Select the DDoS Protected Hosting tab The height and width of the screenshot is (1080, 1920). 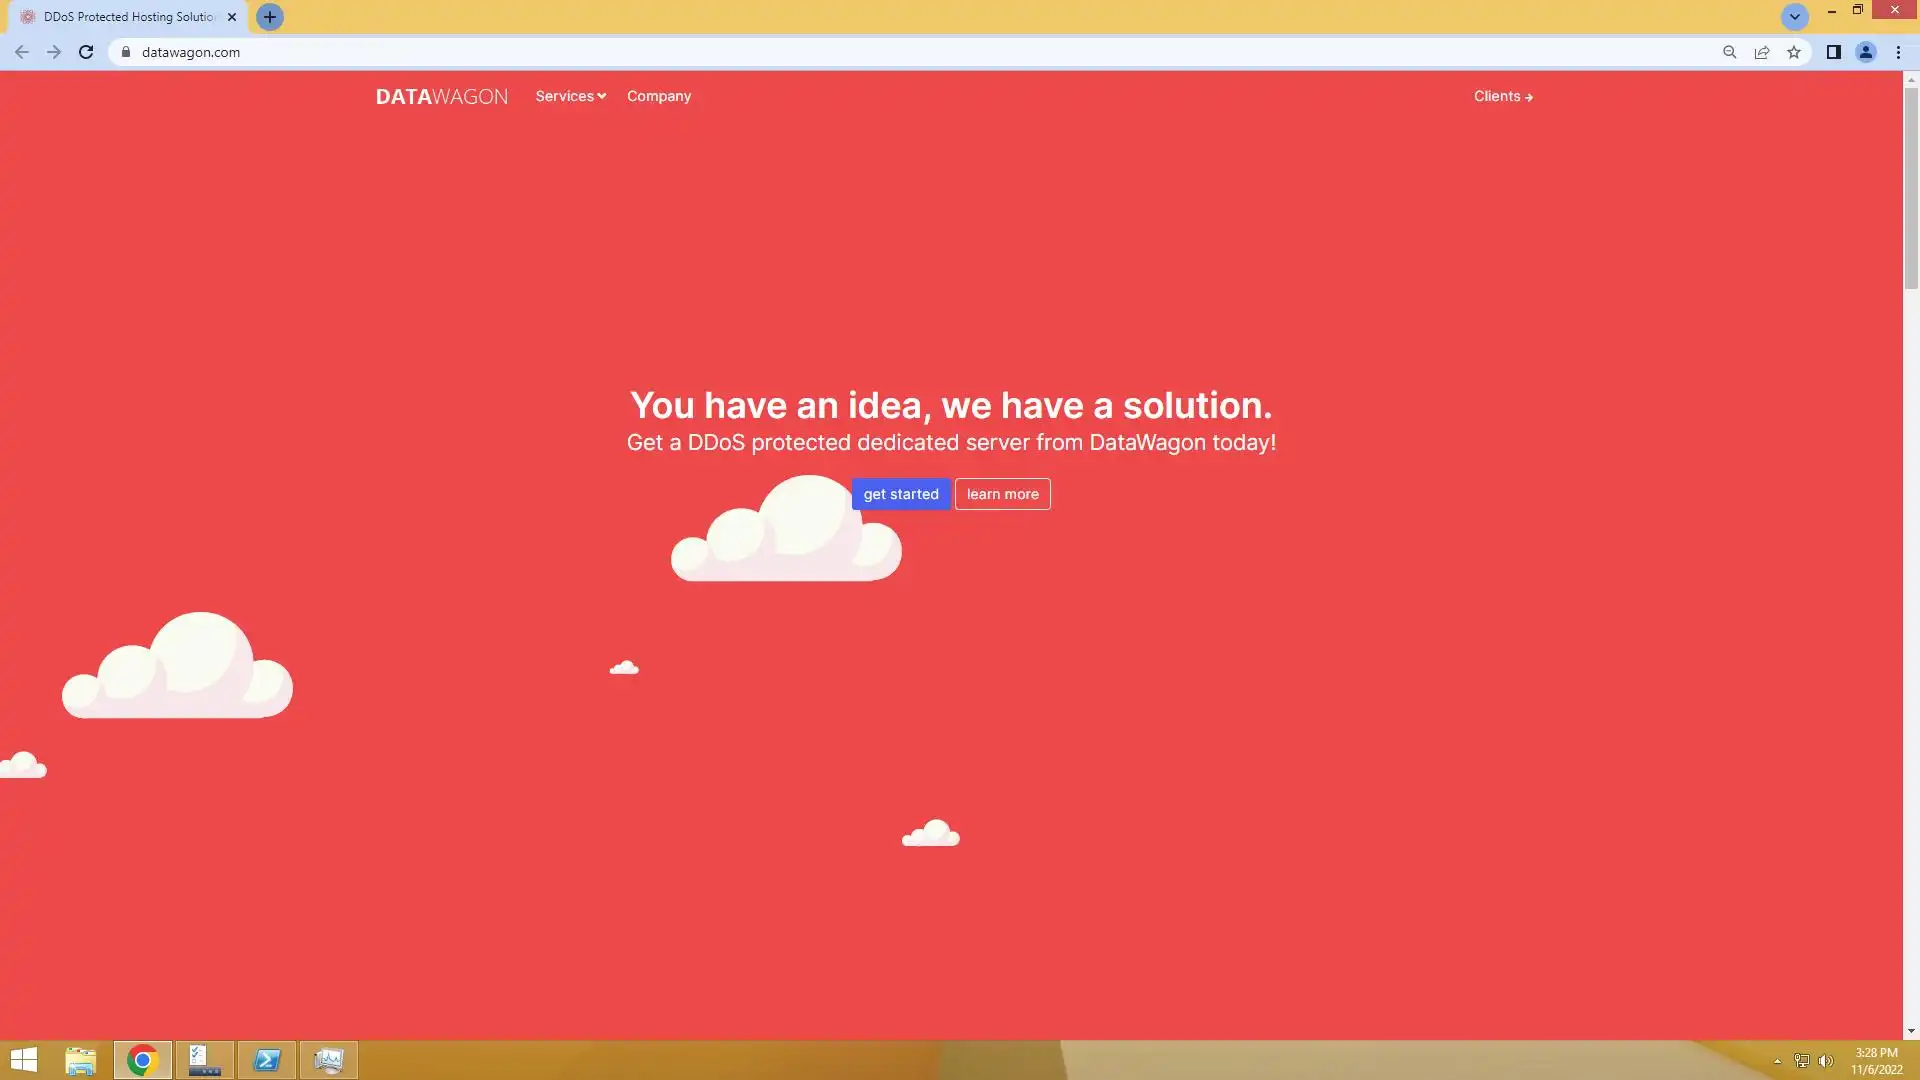tap(128, 17)
